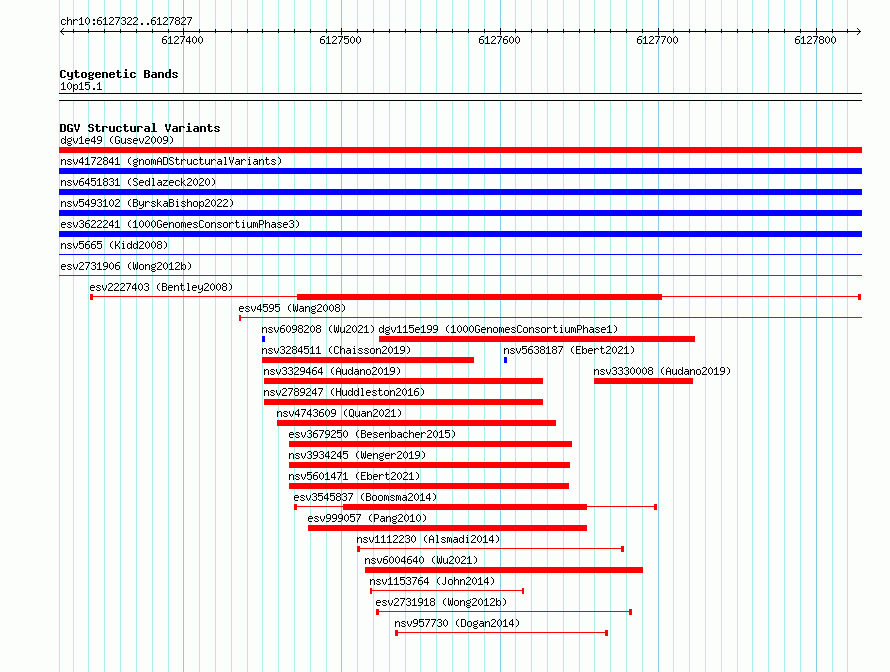This screenshot has width=890, height=672.
Task: Click esv999057 (Pang2010) label
Action: 367,518
